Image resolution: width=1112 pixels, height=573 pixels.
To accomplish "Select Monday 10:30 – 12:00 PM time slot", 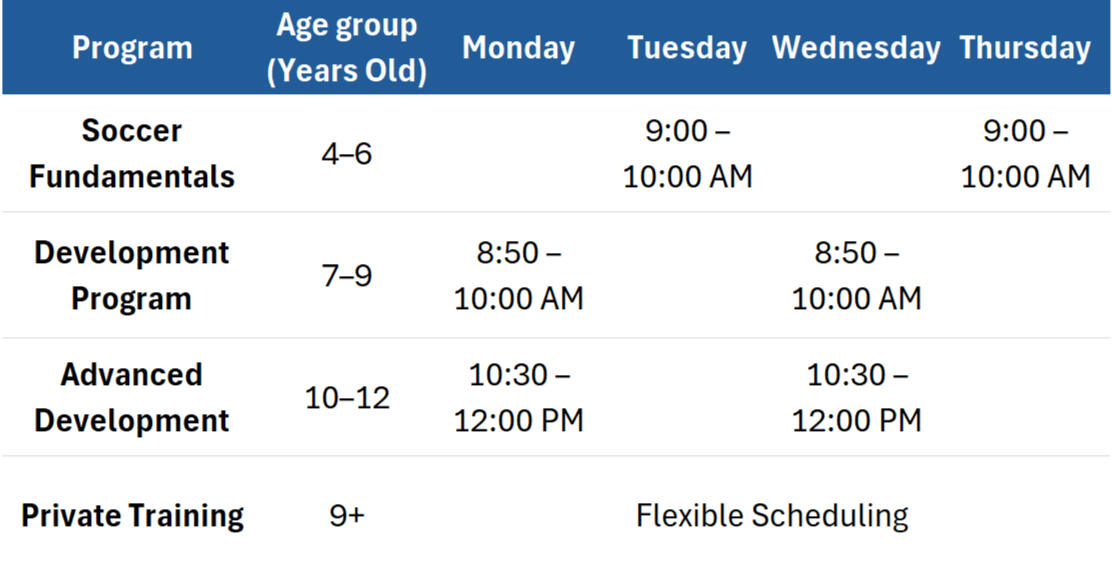I will tap(518, 397).
